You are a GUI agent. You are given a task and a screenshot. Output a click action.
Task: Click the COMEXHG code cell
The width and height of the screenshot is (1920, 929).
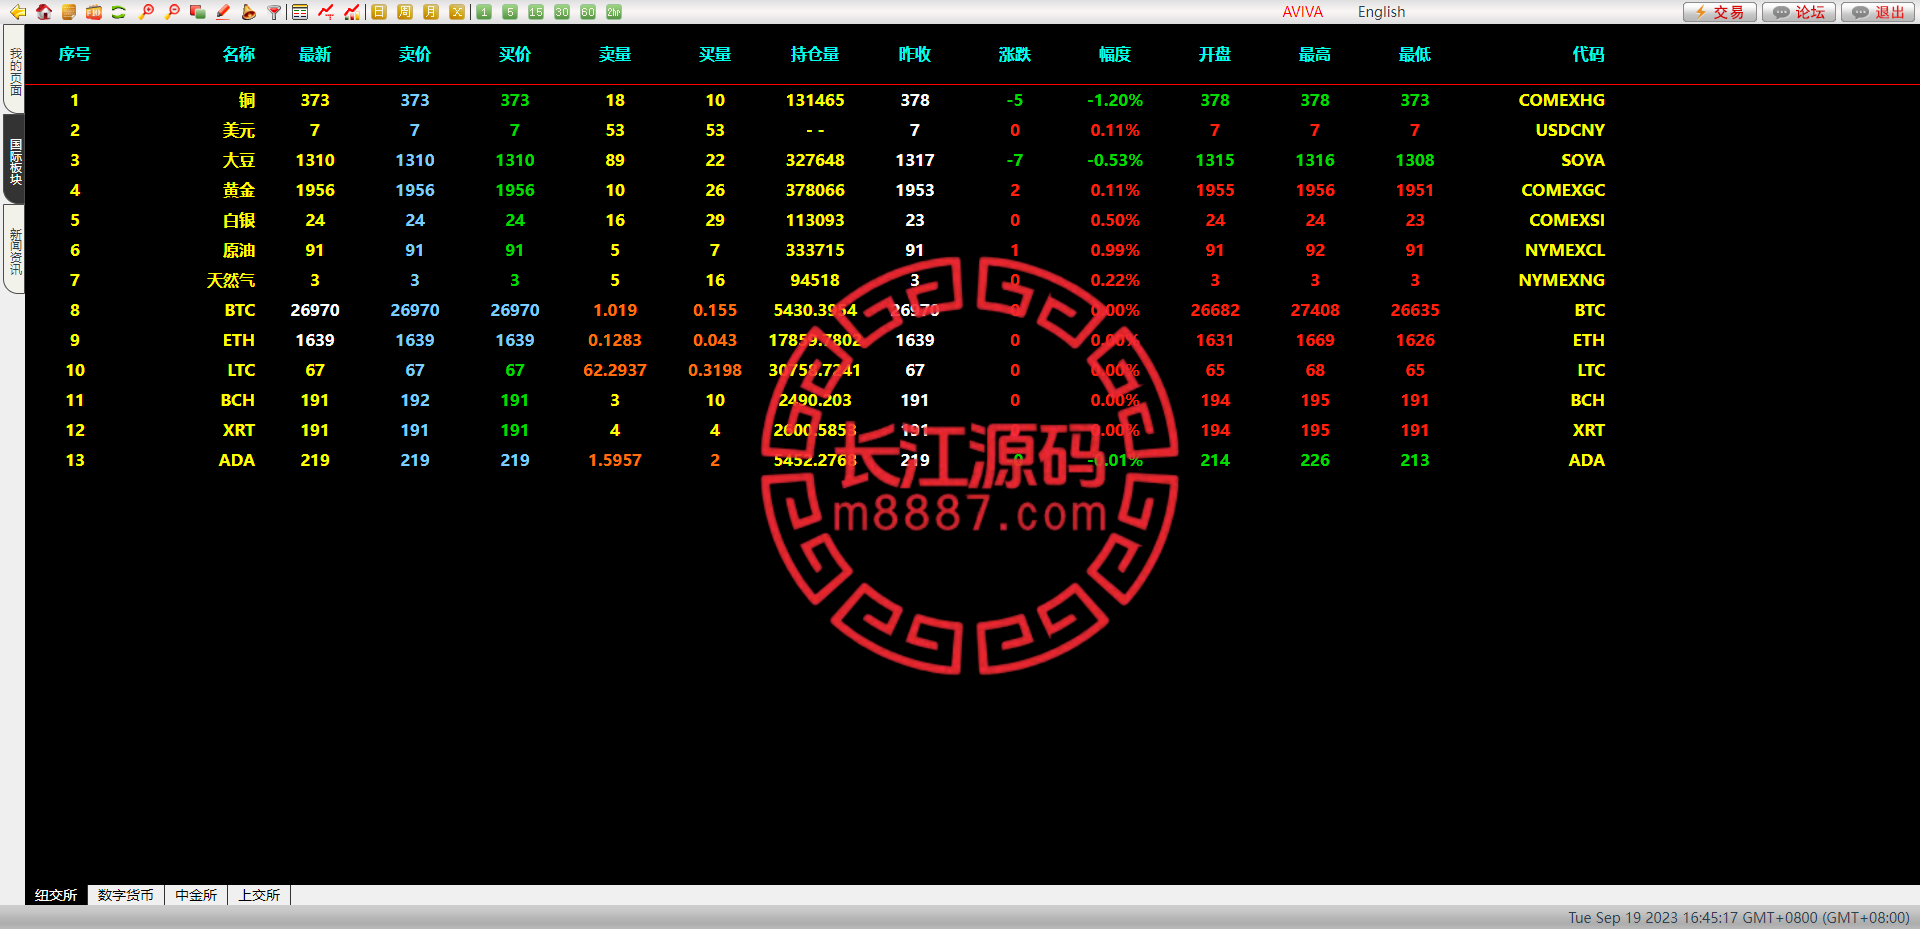tap(1561, 100)
